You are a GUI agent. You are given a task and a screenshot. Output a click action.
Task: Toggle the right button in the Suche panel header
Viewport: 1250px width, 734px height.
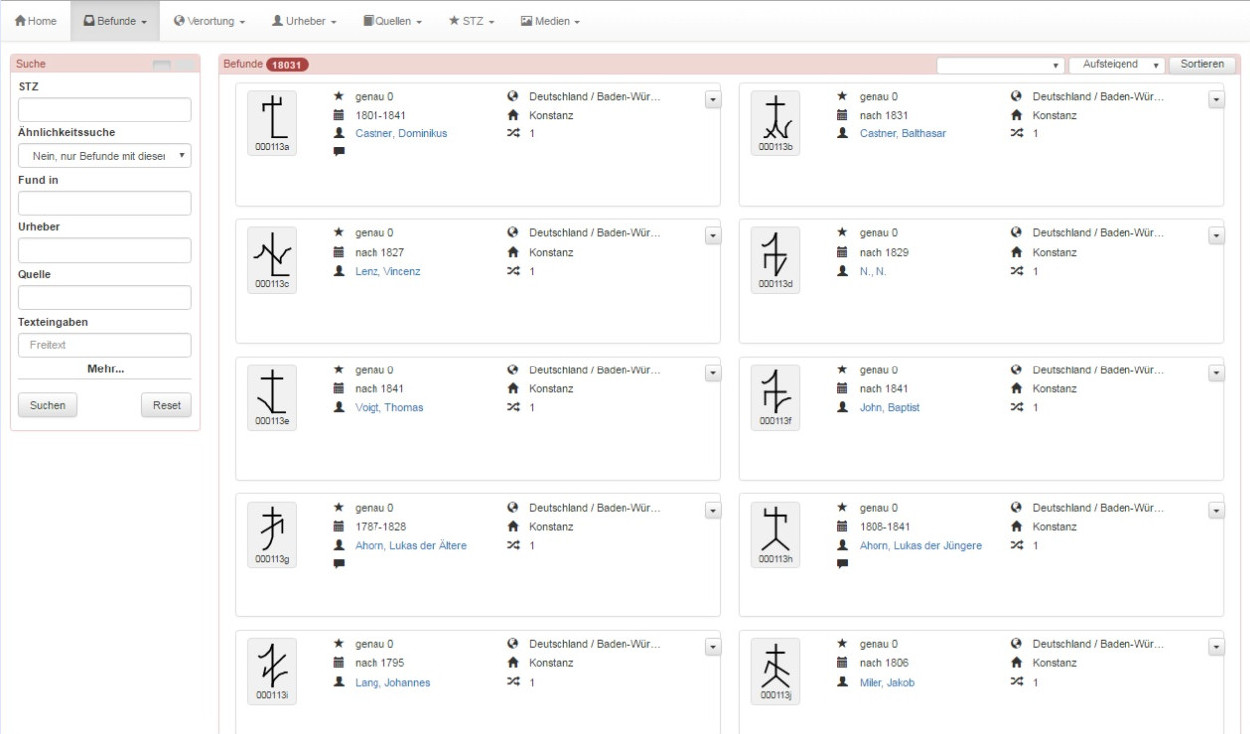(x=185, y=66)
